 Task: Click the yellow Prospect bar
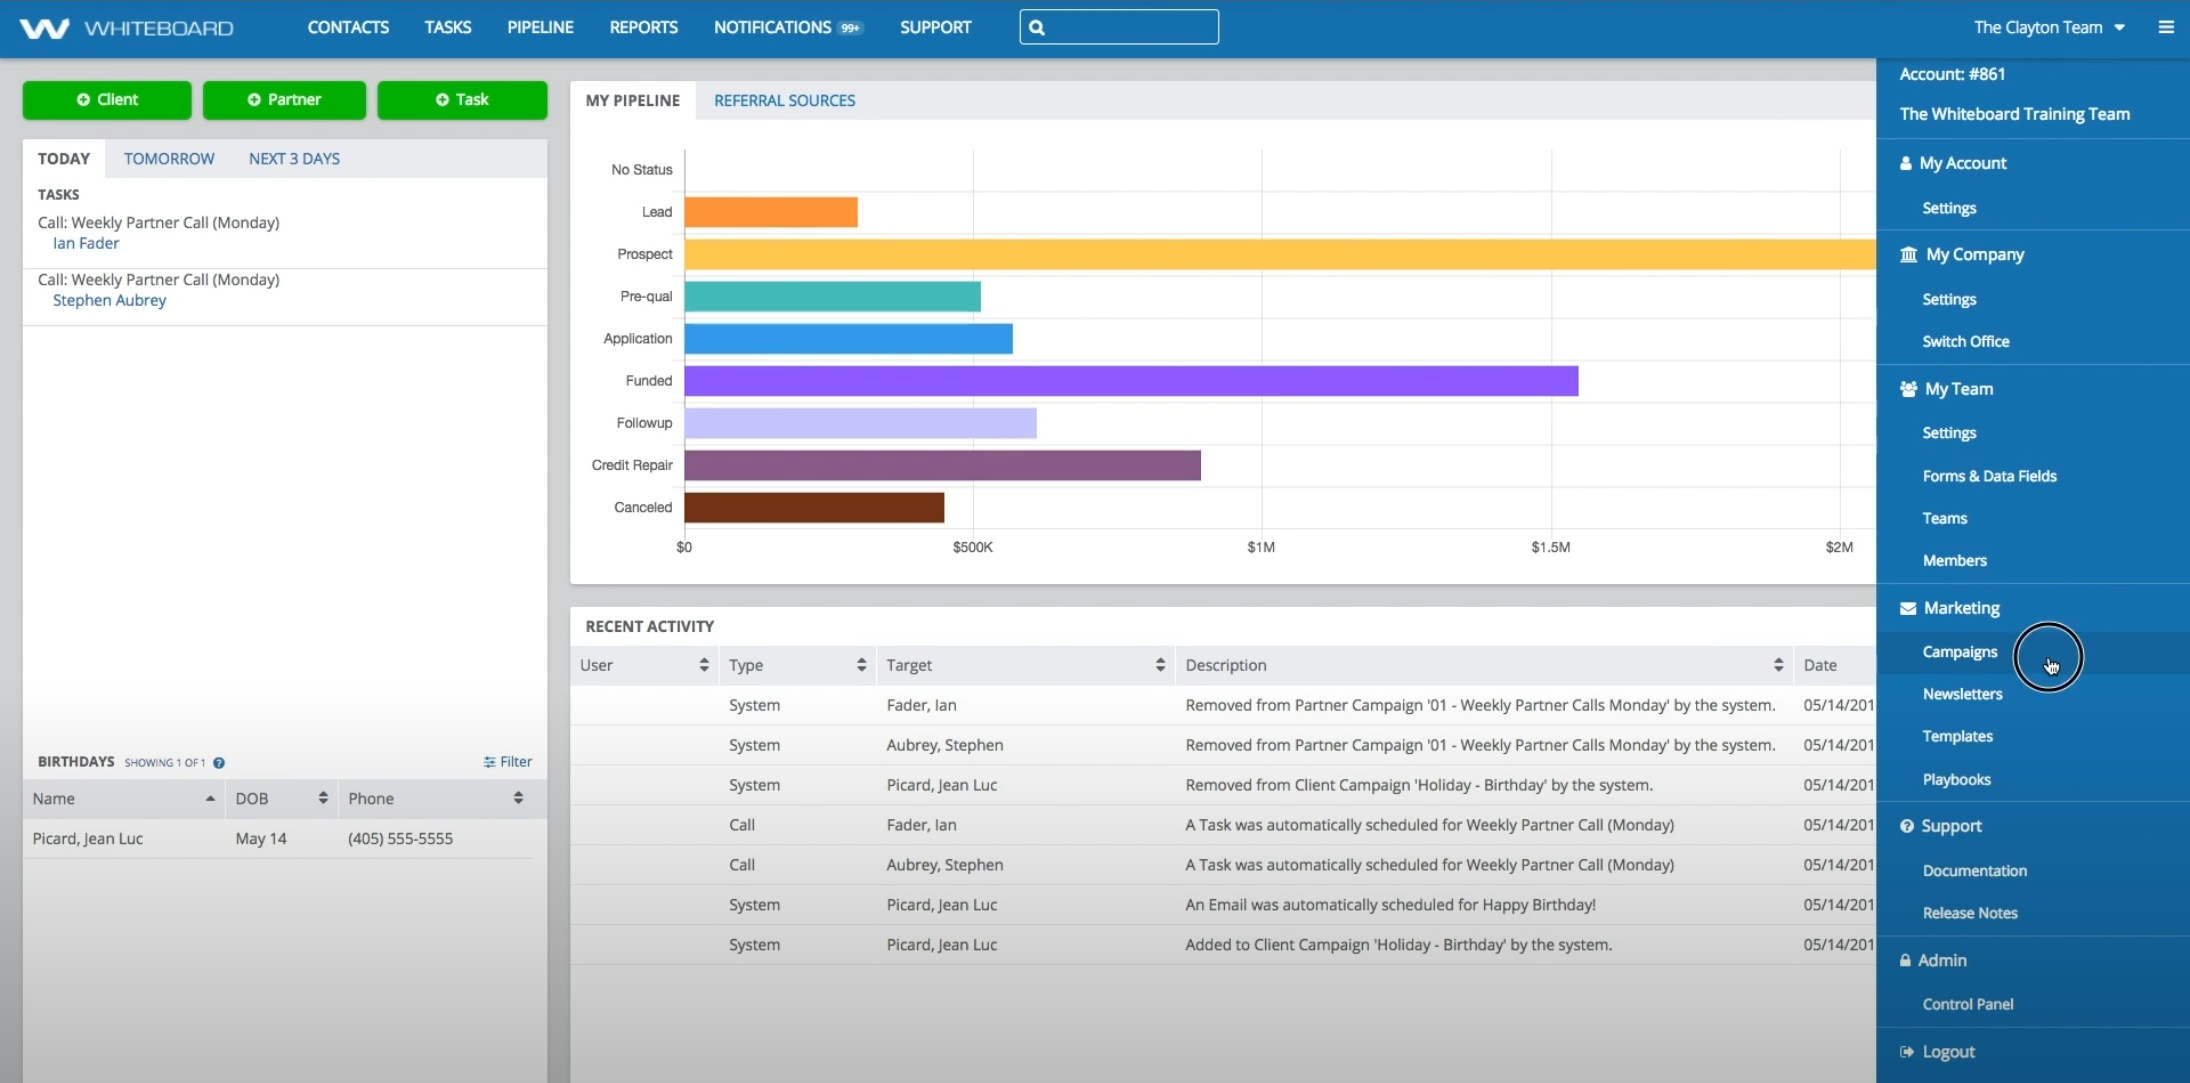(1280, 254)
